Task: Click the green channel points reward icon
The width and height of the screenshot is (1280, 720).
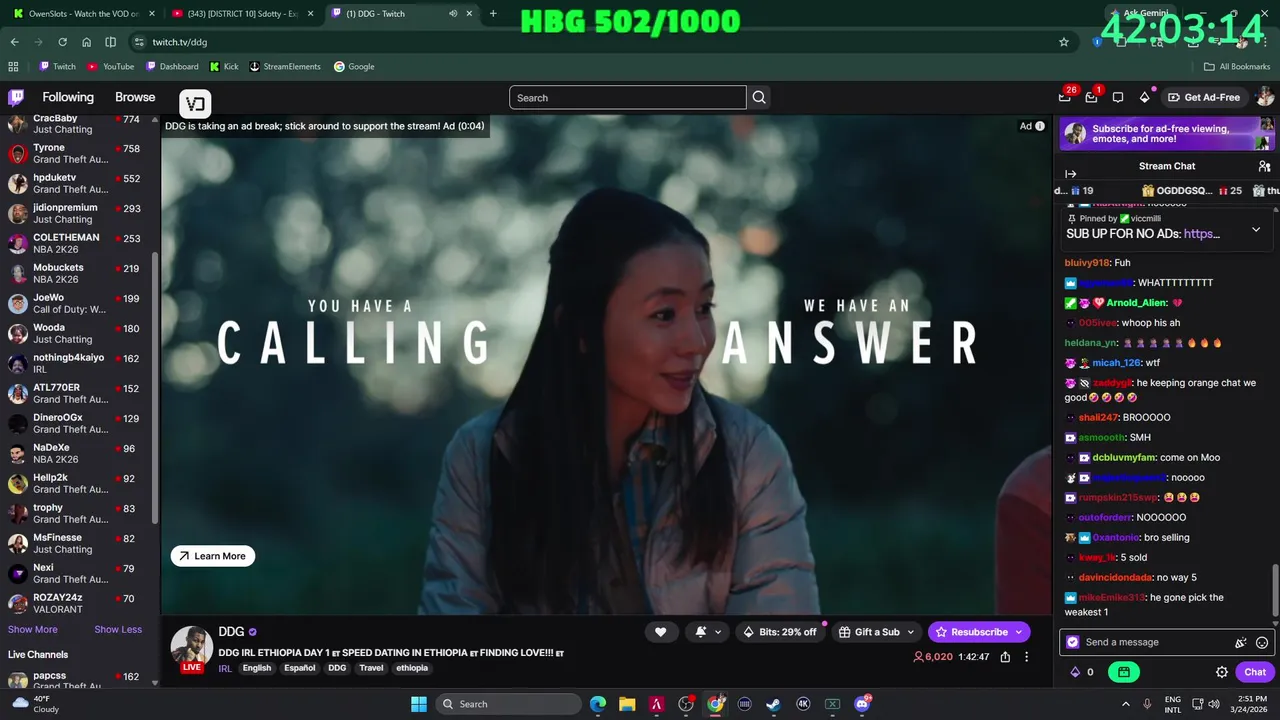Action: 1124,672
